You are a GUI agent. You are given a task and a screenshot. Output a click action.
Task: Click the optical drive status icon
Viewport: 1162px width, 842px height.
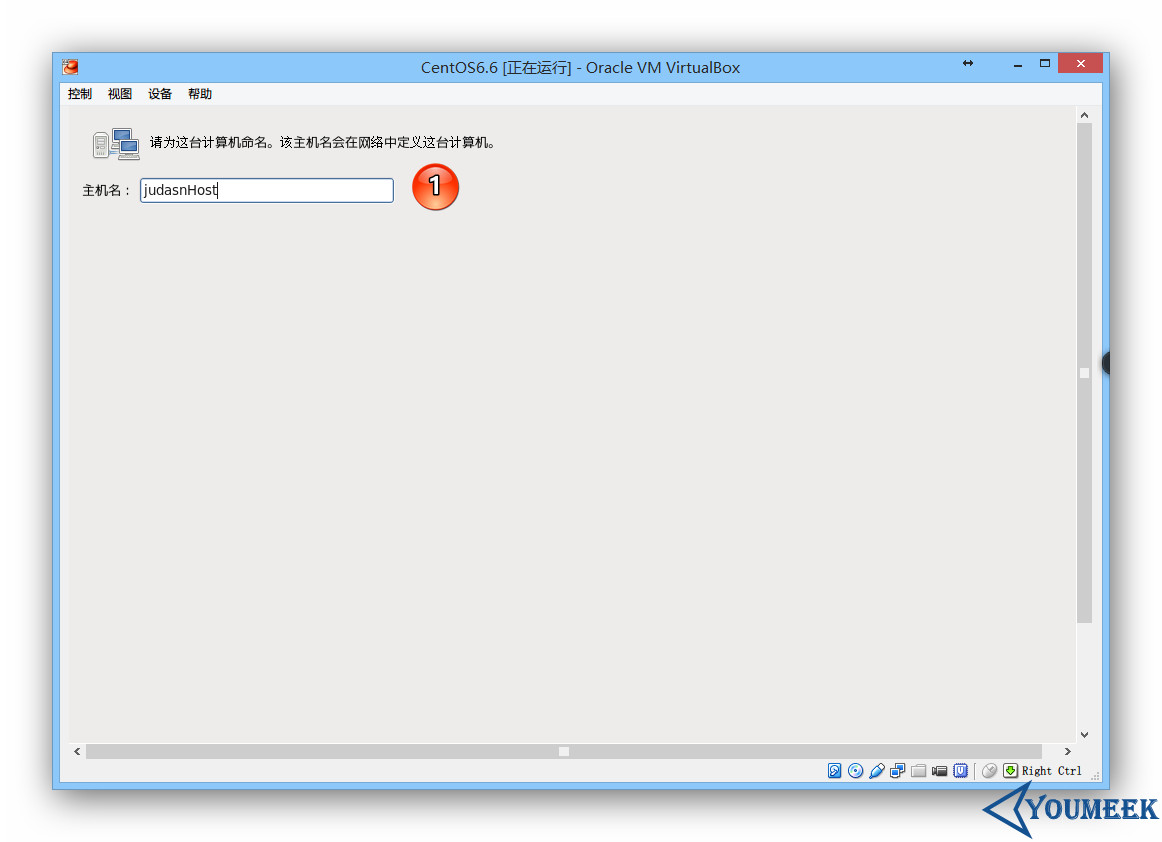point(854,770)
